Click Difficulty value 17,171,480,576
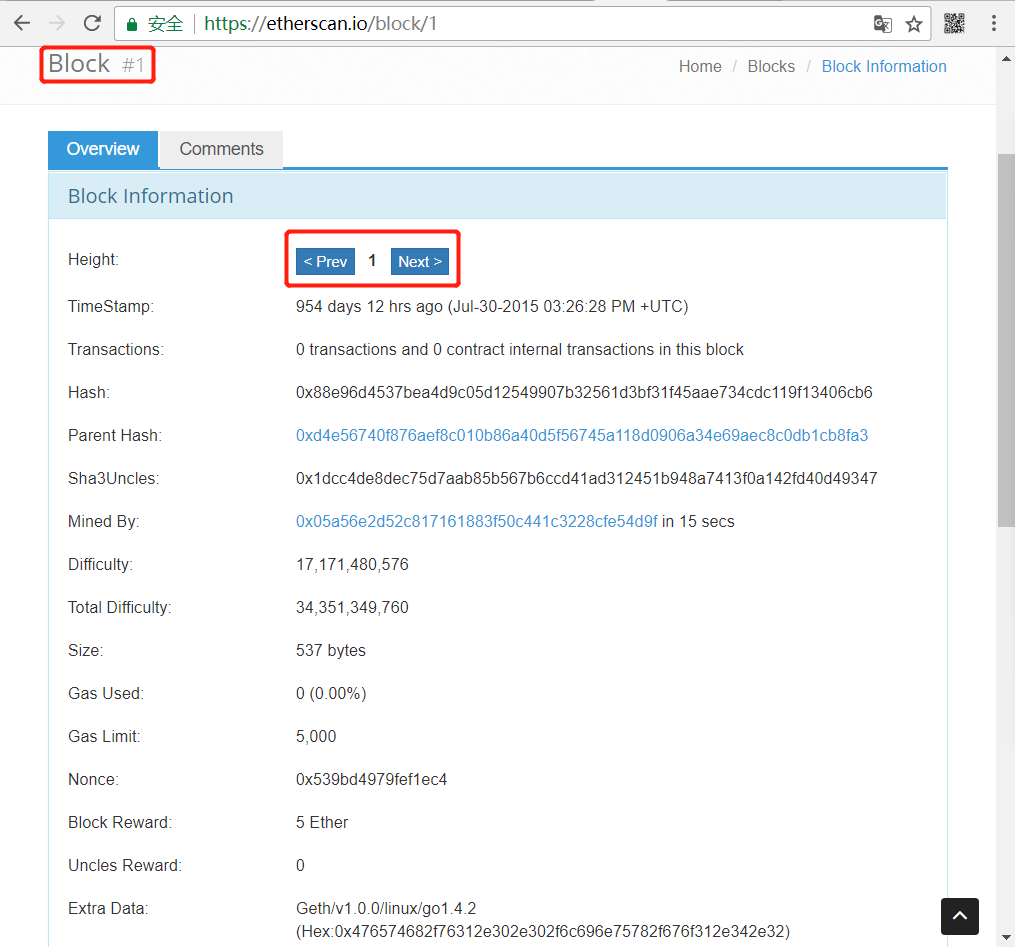The width and height of the screenshot is (1015, 947). (x=352, y=565)
